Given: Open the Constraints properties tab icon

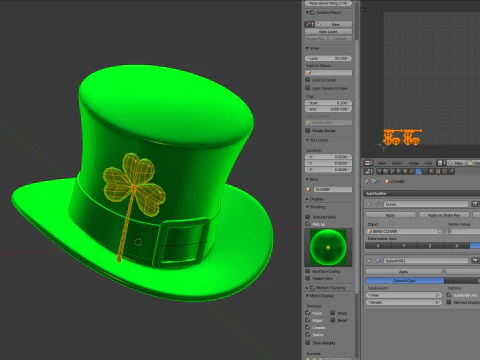Looking at the screenshot, I should tap(412, 171).
